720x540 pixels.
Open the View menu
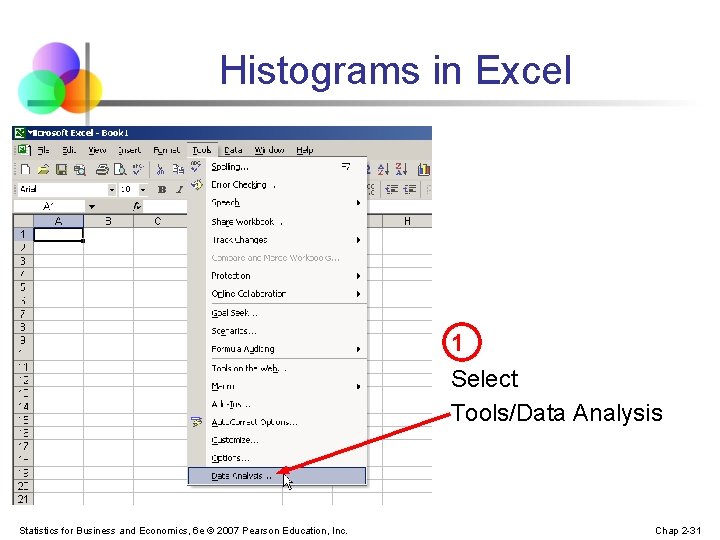click(x=97, y=150)
